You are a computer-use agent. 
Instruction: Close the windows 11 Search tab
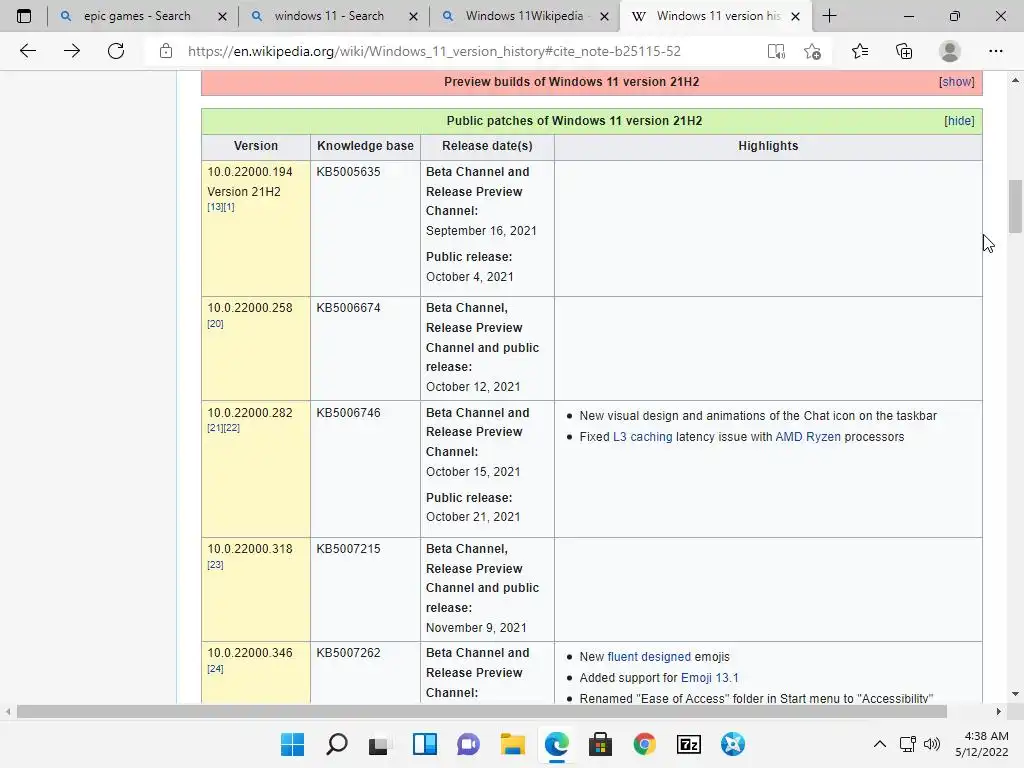point(413,16)
